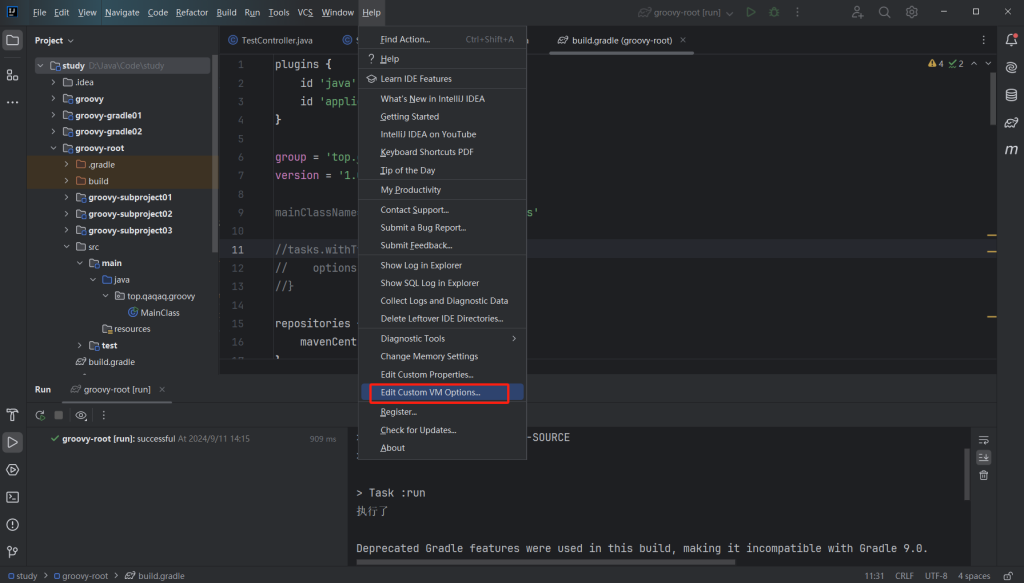Collapse the groovy-root module
The height and width of the screenshot is (583, 1024).
(54, 148)
